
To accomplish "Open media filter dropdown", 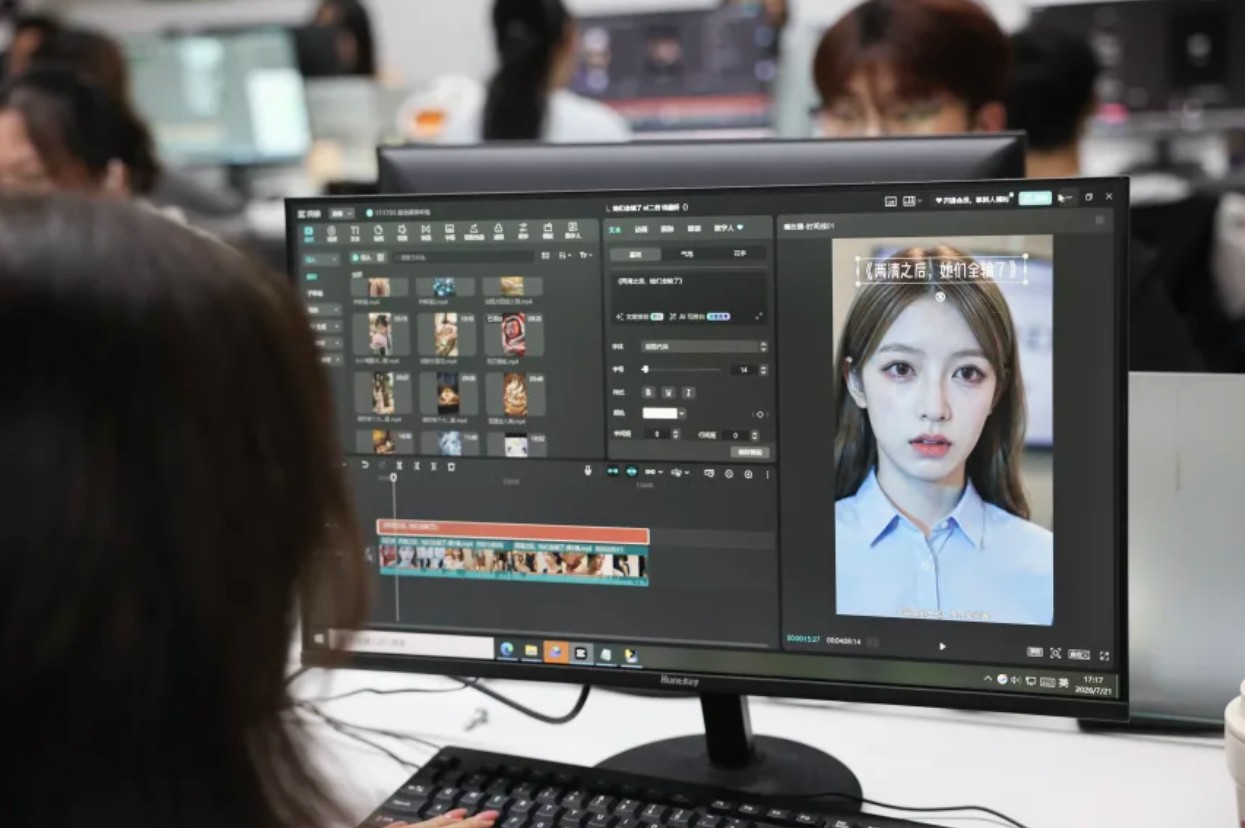I will click(x=586, y=255).
